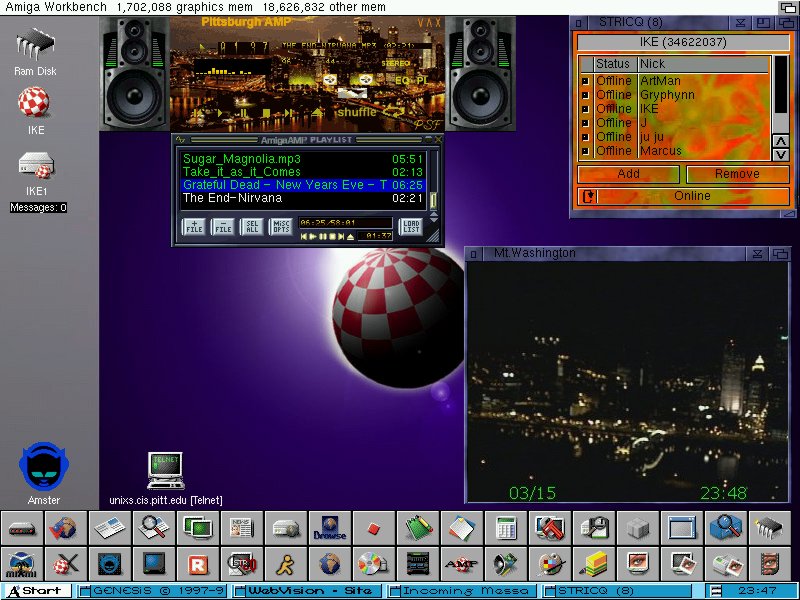Click the Browse globe icon in the dock
The height and width of the screenshot is (600, 800).
tap(328, 527)
